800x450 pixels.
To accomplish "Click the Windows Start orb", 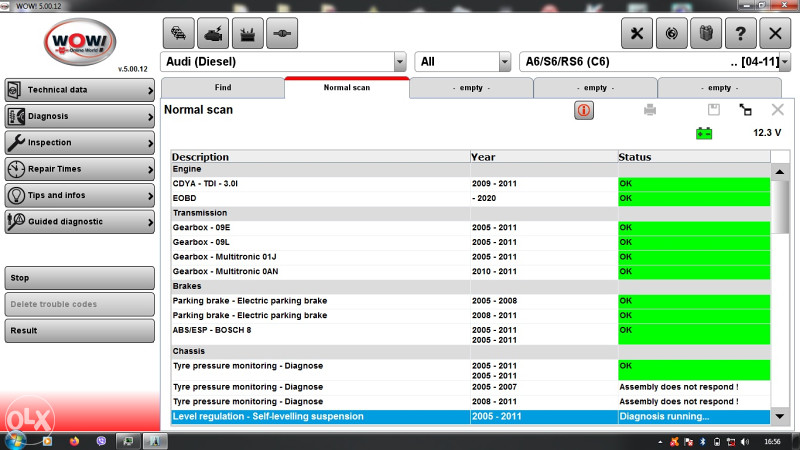I will pos(15,441).
